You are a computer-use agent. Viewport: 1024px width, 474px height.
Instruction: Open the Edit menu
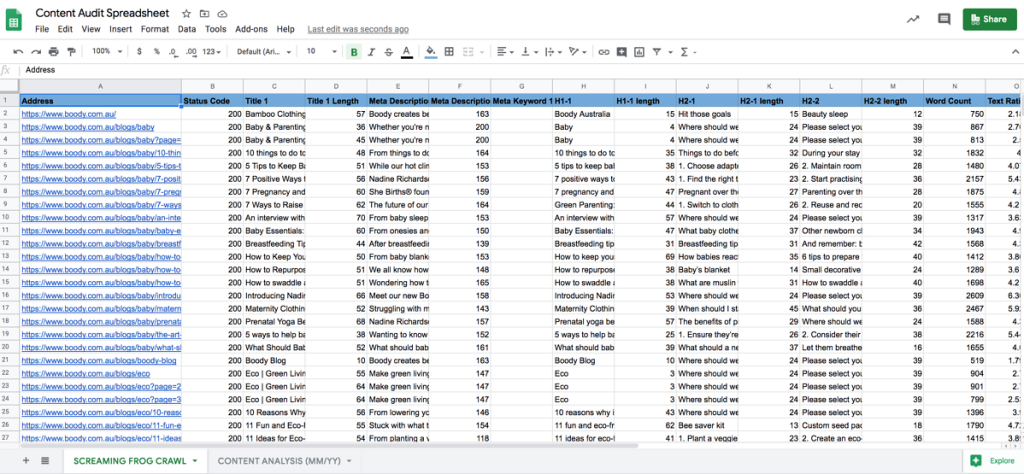[x=65, y=29]
